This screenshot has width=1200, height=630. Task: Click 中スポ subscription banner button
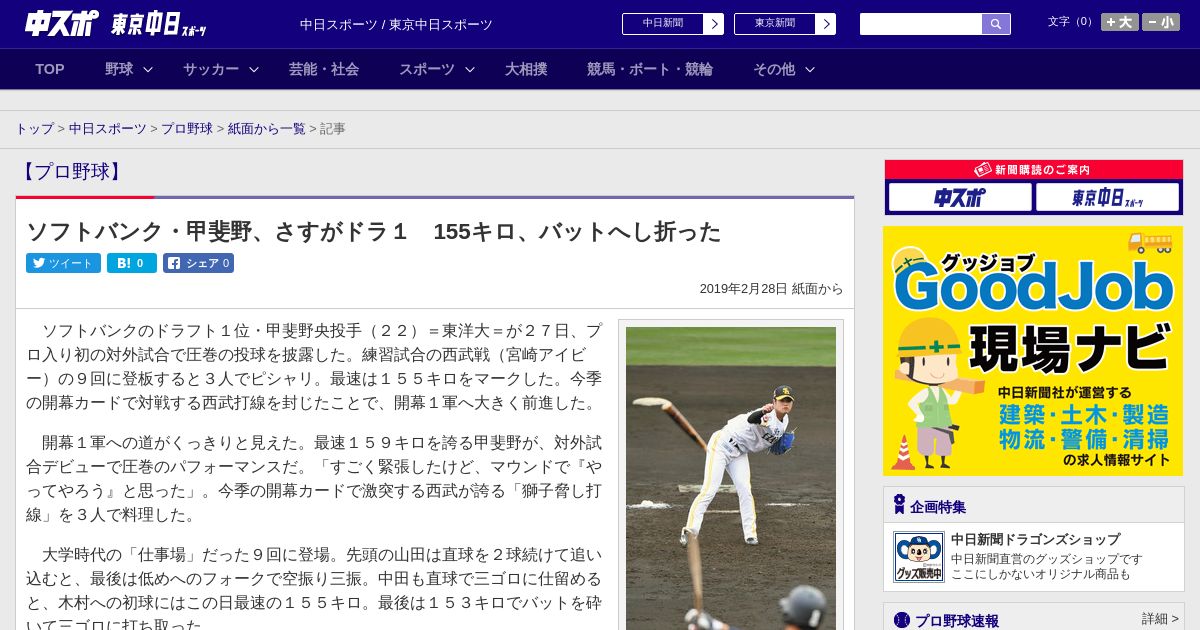[960, 197]
